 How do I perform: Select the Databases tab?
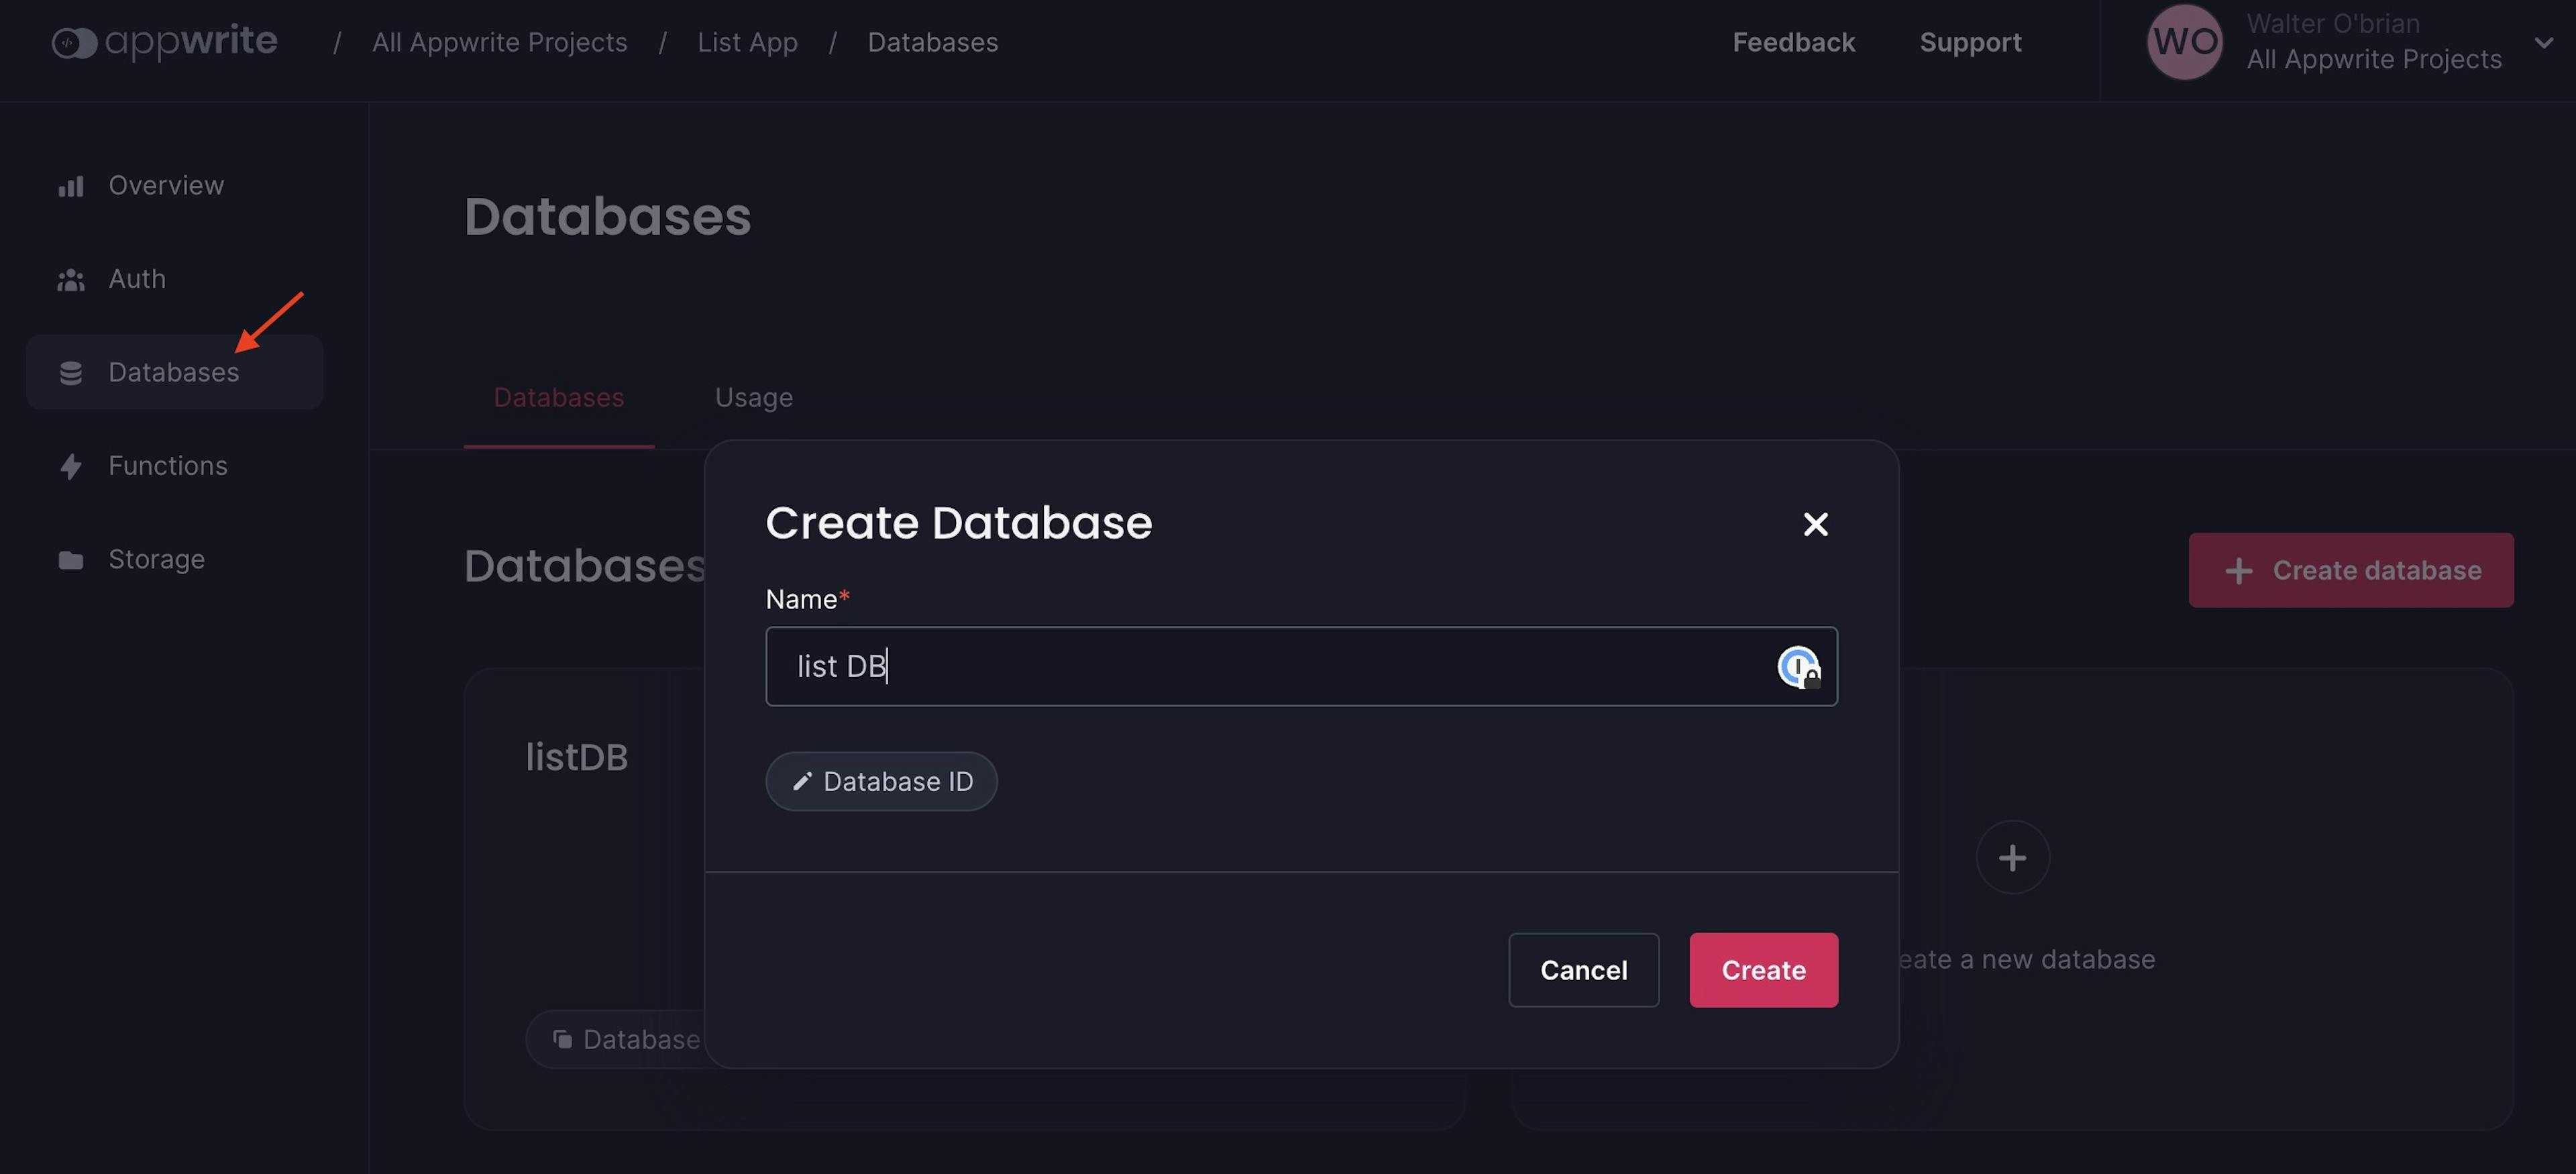pos(558,397)
